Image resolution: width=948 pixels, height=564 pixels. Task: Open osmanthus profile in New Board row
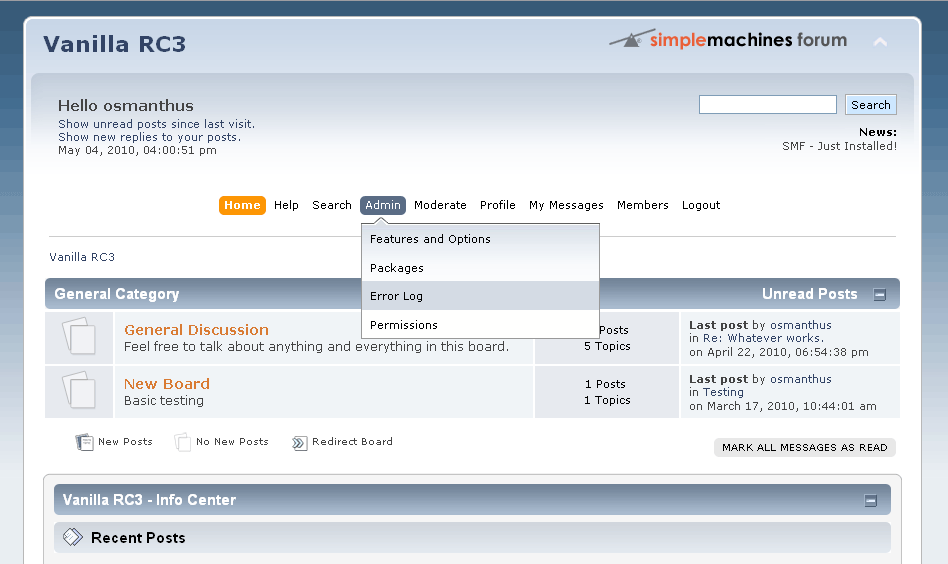point(800,379)
